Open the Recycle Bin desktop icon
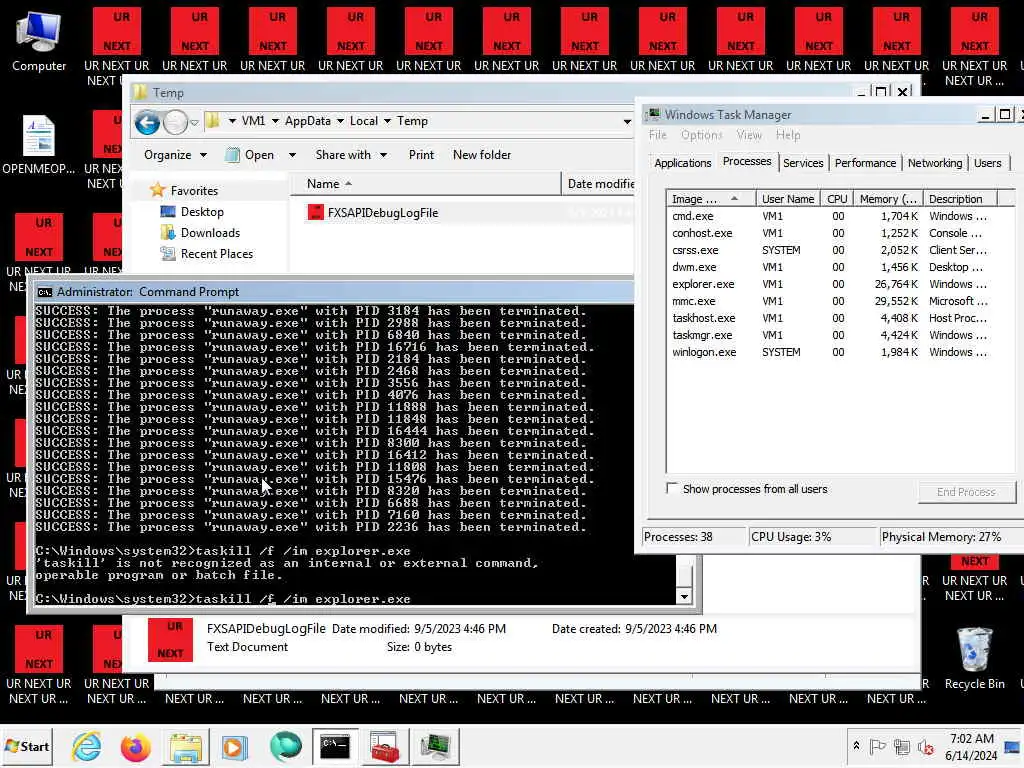1024x768 pixels. click(x=974, y=658)
